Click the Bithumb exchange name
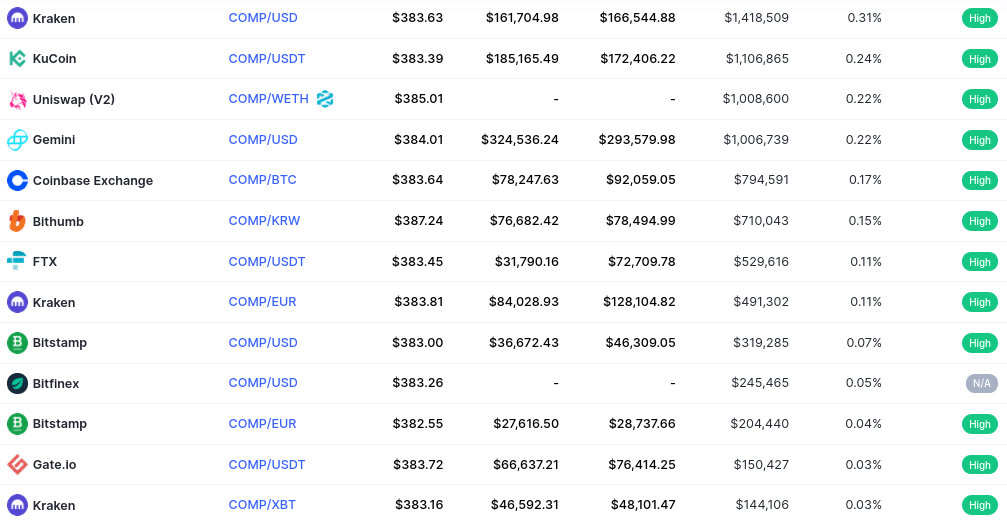 (58, 222)
